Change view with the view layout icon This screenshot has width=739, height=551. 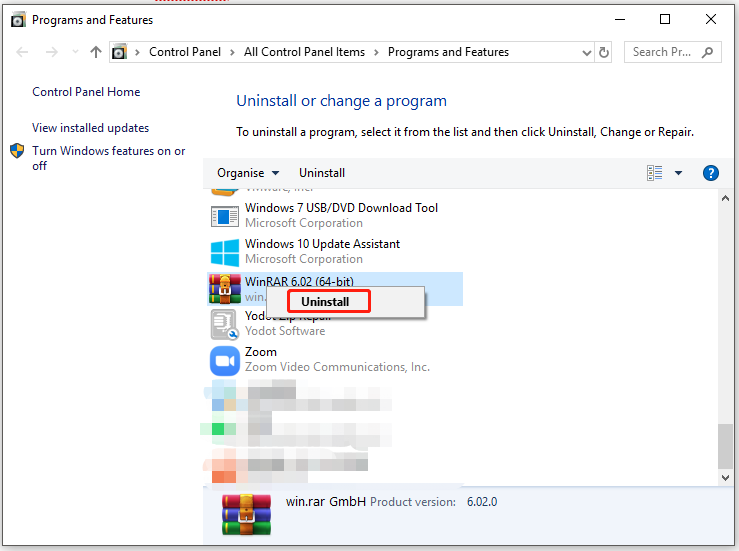(655, 173)
